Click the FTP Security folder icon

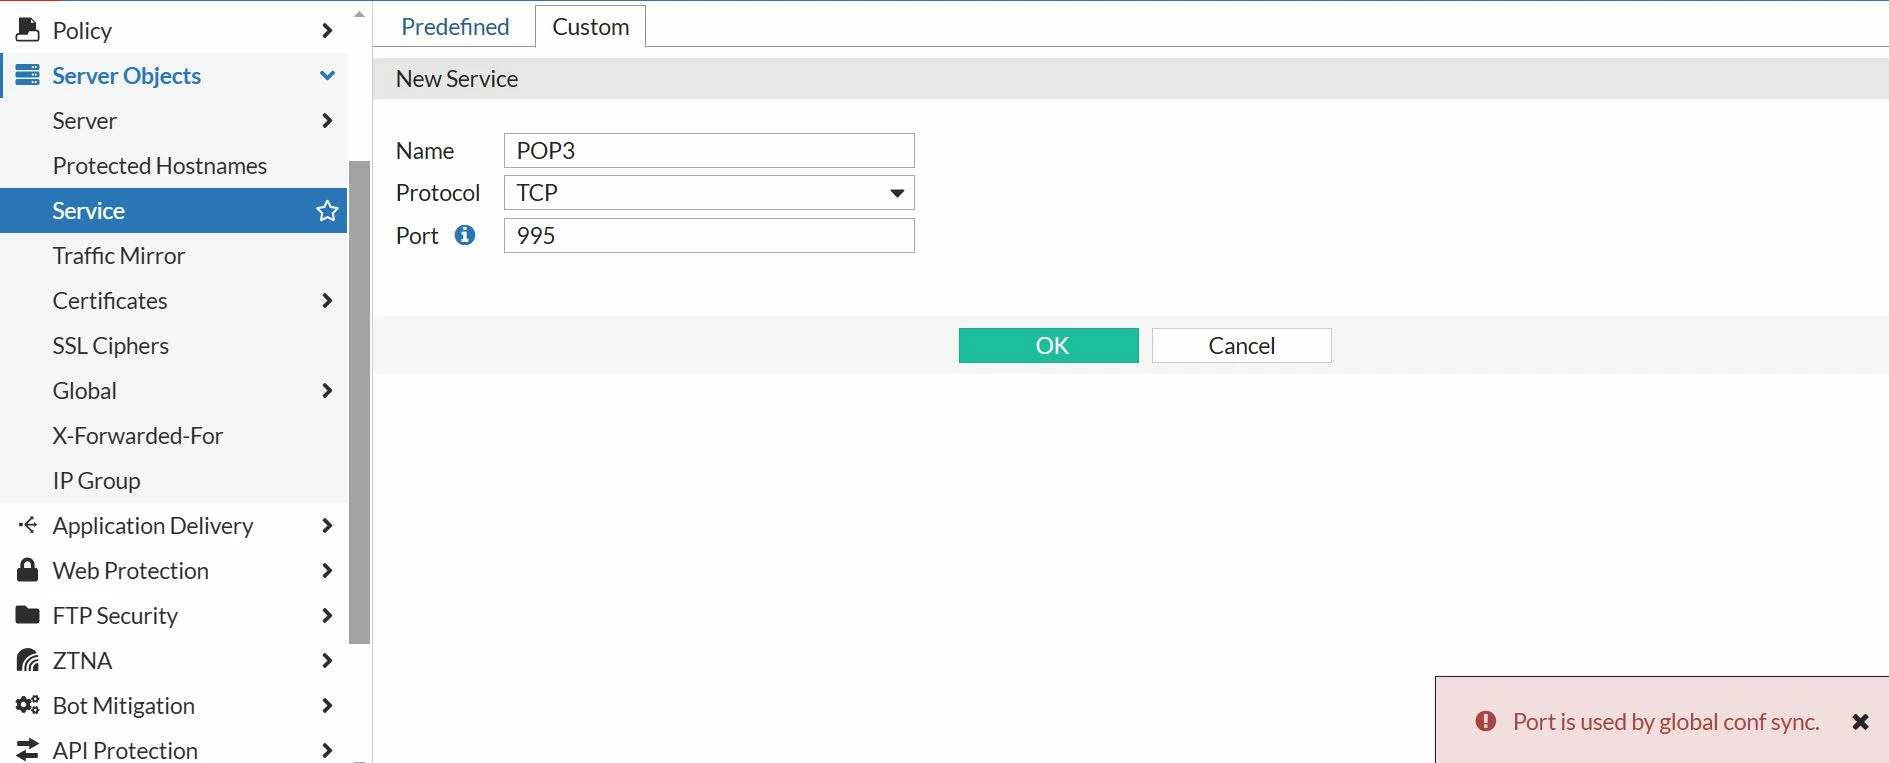(27, 614)
